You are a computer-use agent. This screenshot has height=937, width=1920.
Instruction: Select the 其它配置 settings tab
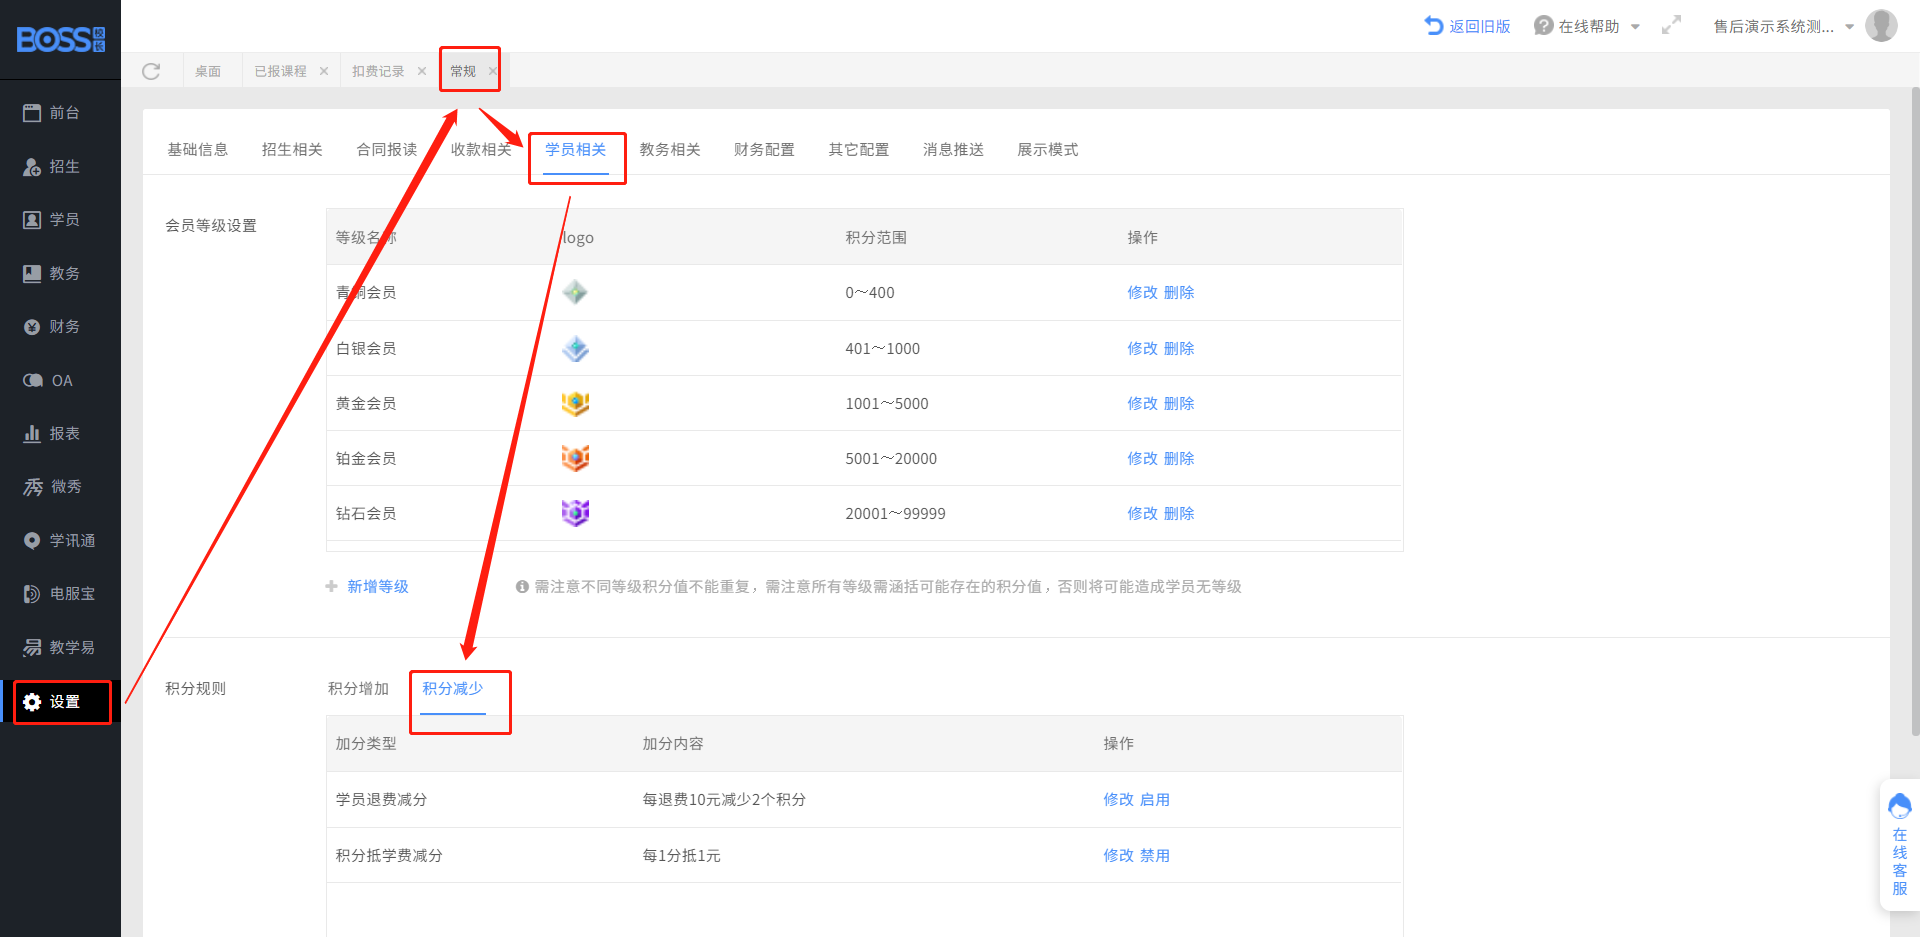(859, 150)
